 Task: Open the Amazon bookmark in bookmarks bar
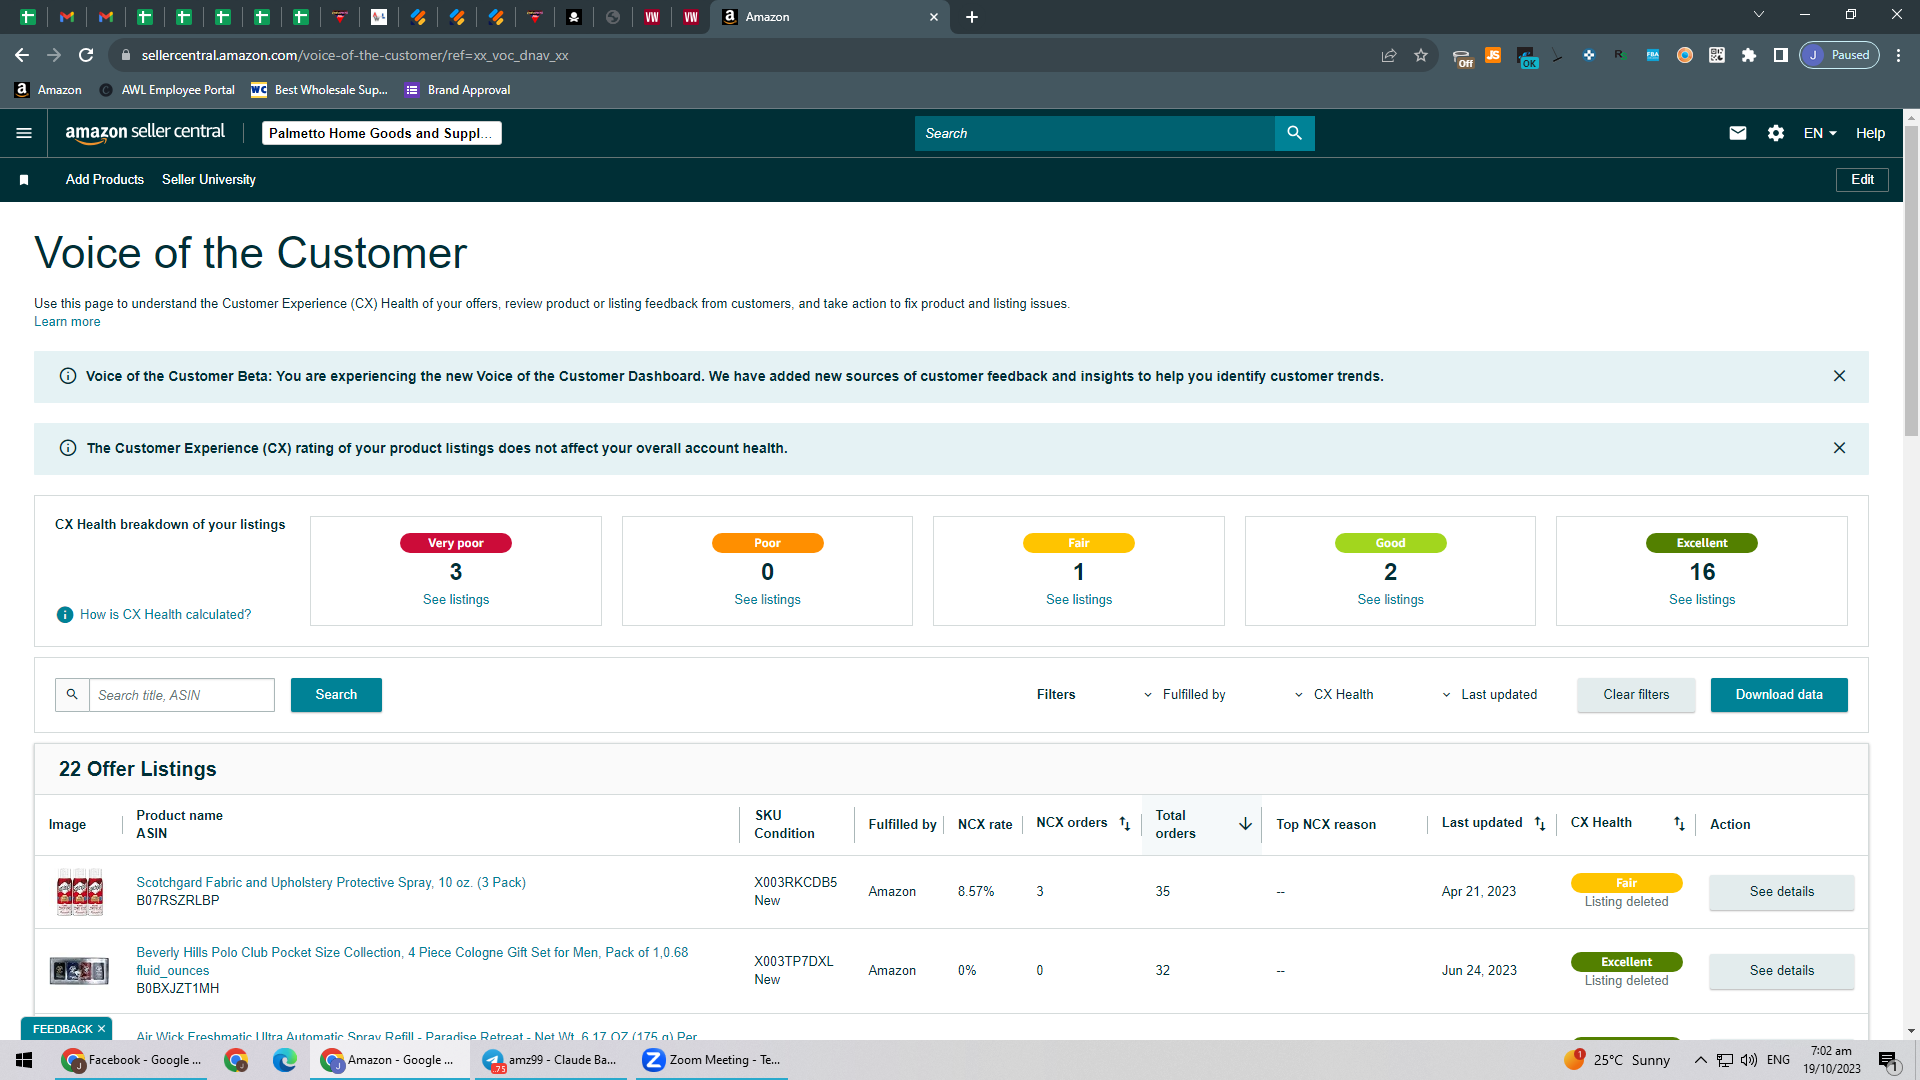click(49, 90)
